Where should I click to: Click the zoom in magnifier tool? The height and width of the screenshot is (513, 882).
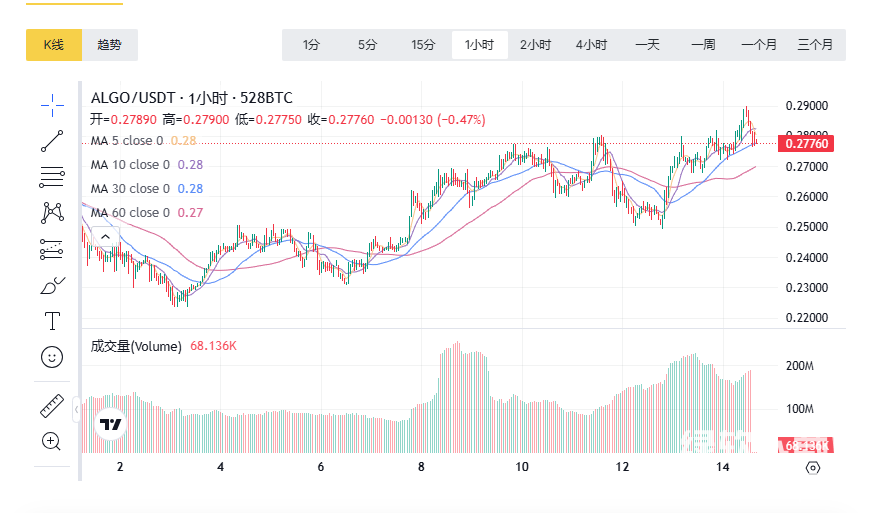pos(52,441)
